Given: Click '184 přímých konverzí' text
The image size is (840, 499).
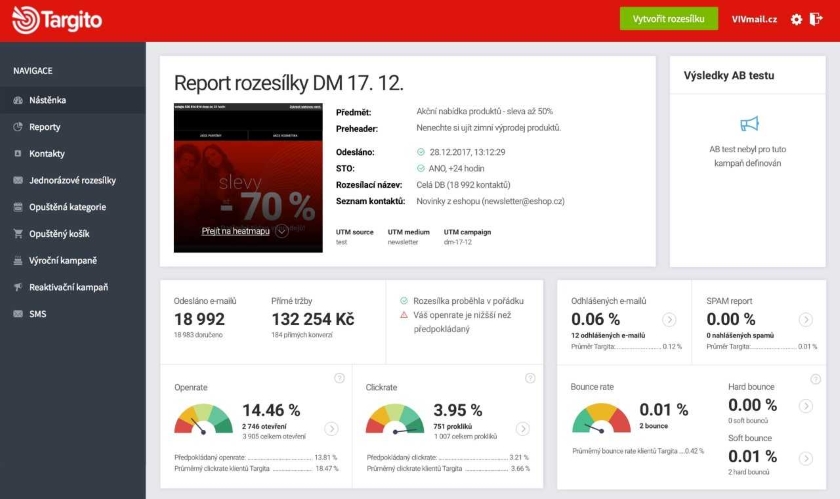Looking at the screenshot, I should (302, 335).
